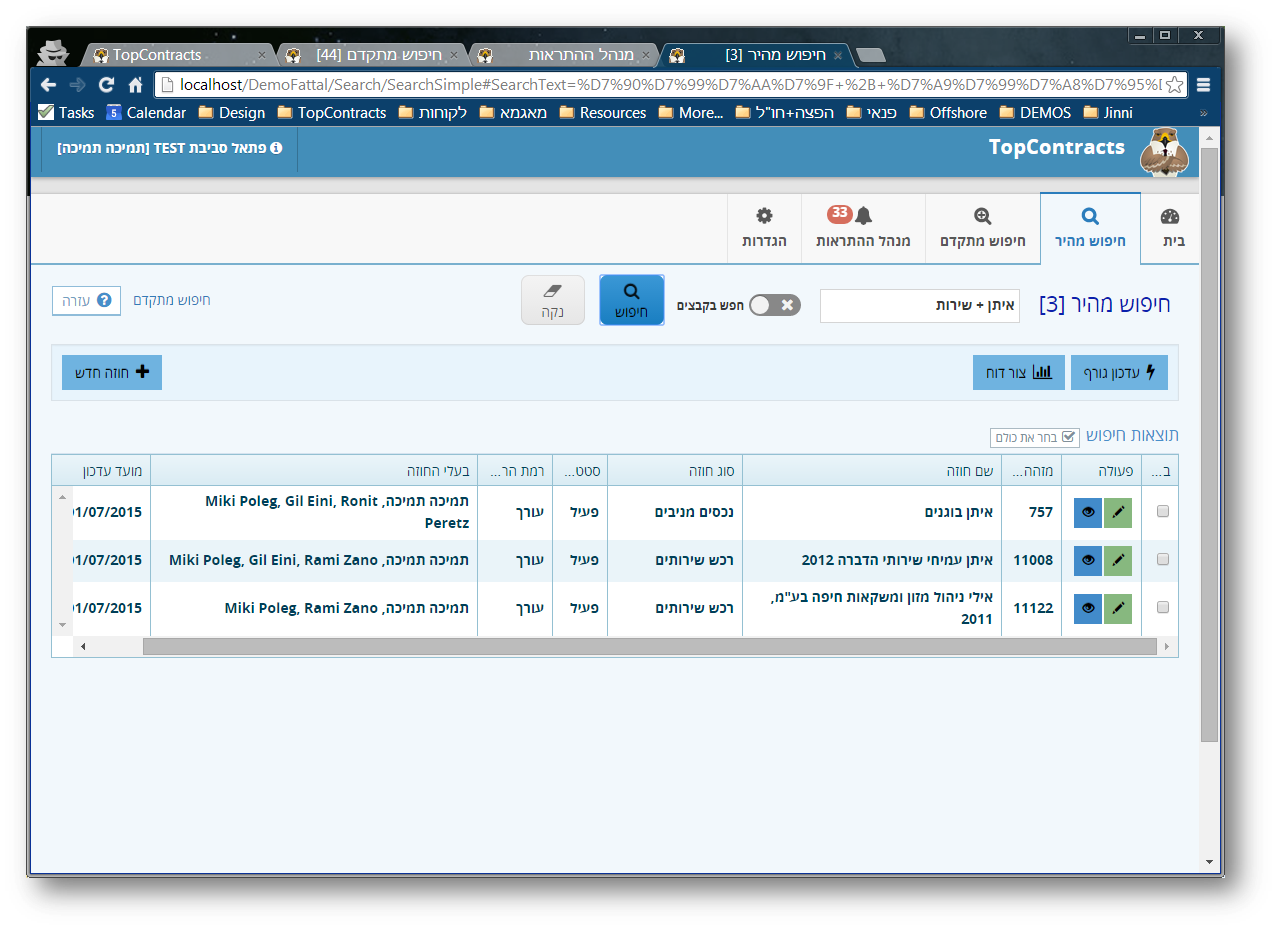Open the 'חיפוש מתקדם' advanced search navigation tab

[983, 228]
